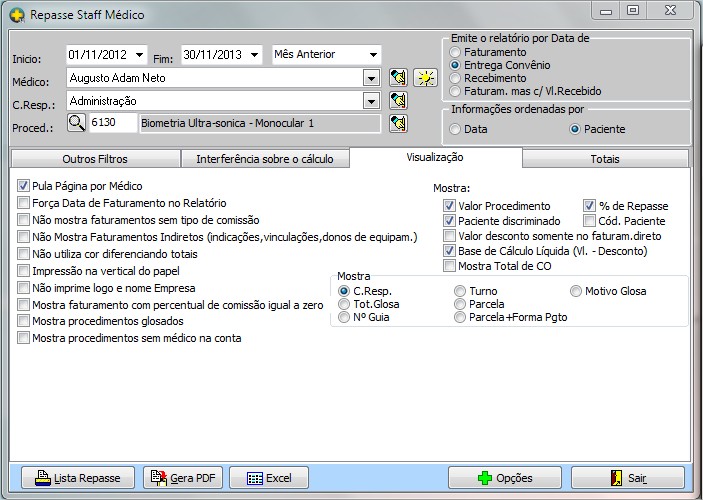Click the clear icon beside the C.Resp. field
Image resolution: width=703 pixels, height=500 pixels.
(399, 100)
